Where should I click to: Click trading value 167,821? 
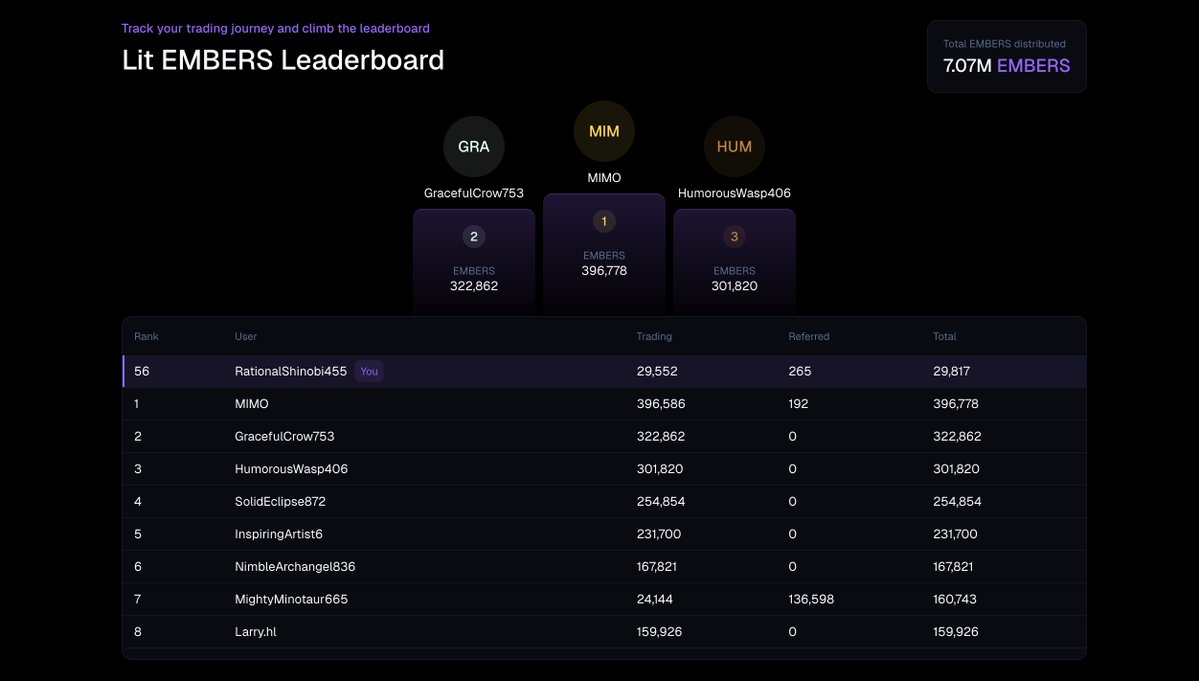[656, 567]
